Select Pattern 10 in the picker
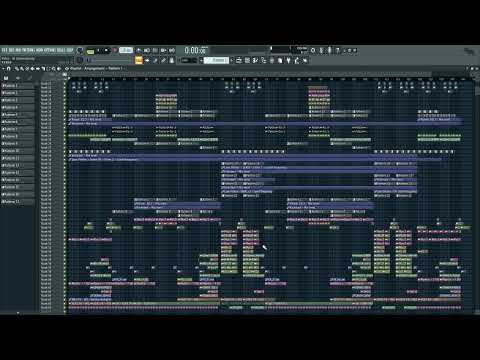 click(18, 151)
